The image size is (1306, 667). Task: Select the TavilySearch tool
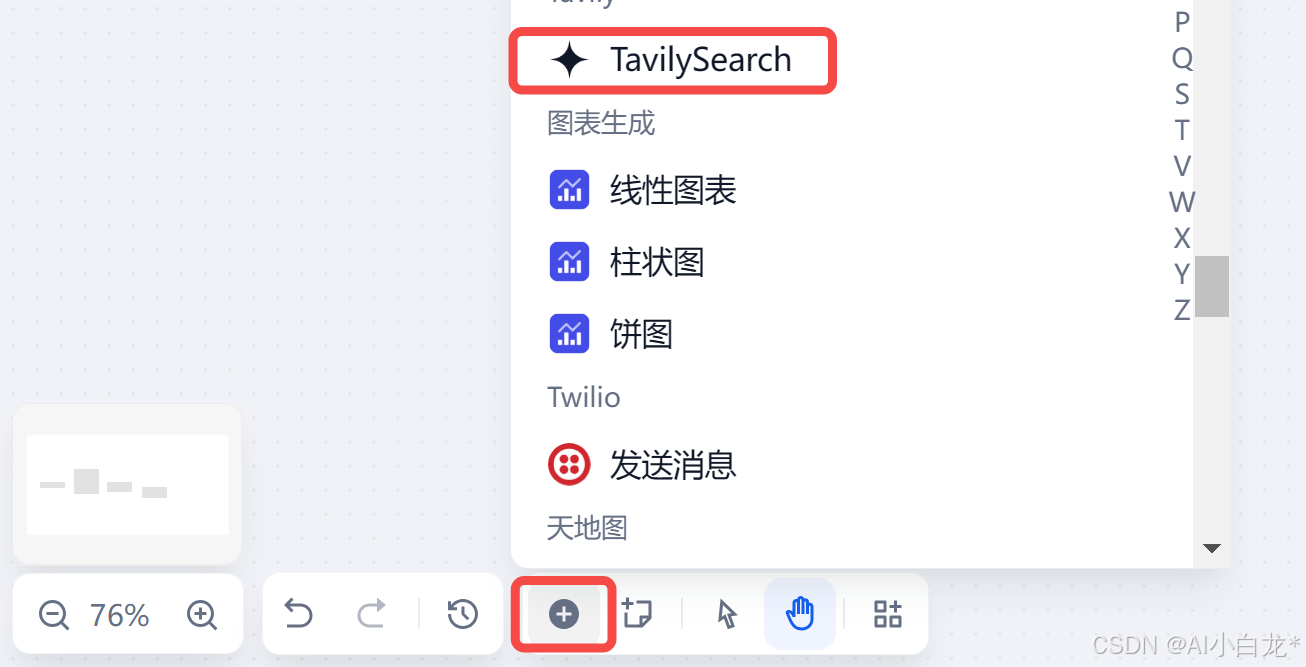click(672, 61)
